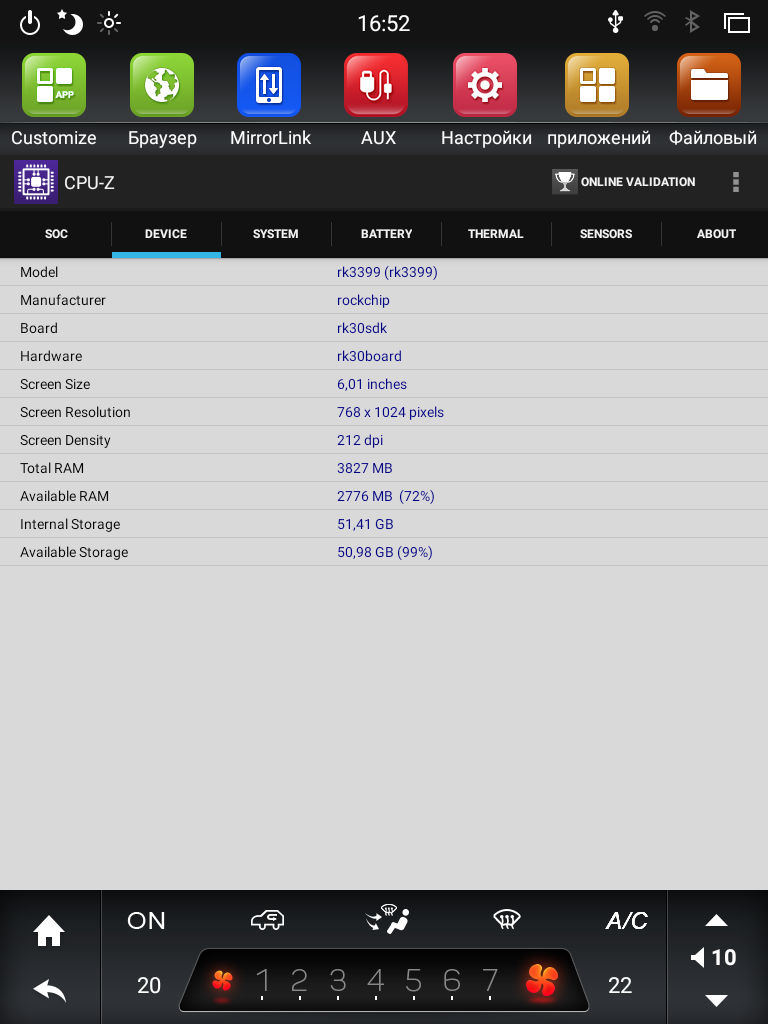The width and height of the screenshot is (768, 1024).
Task: Toggle climate ON button
Action: (x=146, y=921)
